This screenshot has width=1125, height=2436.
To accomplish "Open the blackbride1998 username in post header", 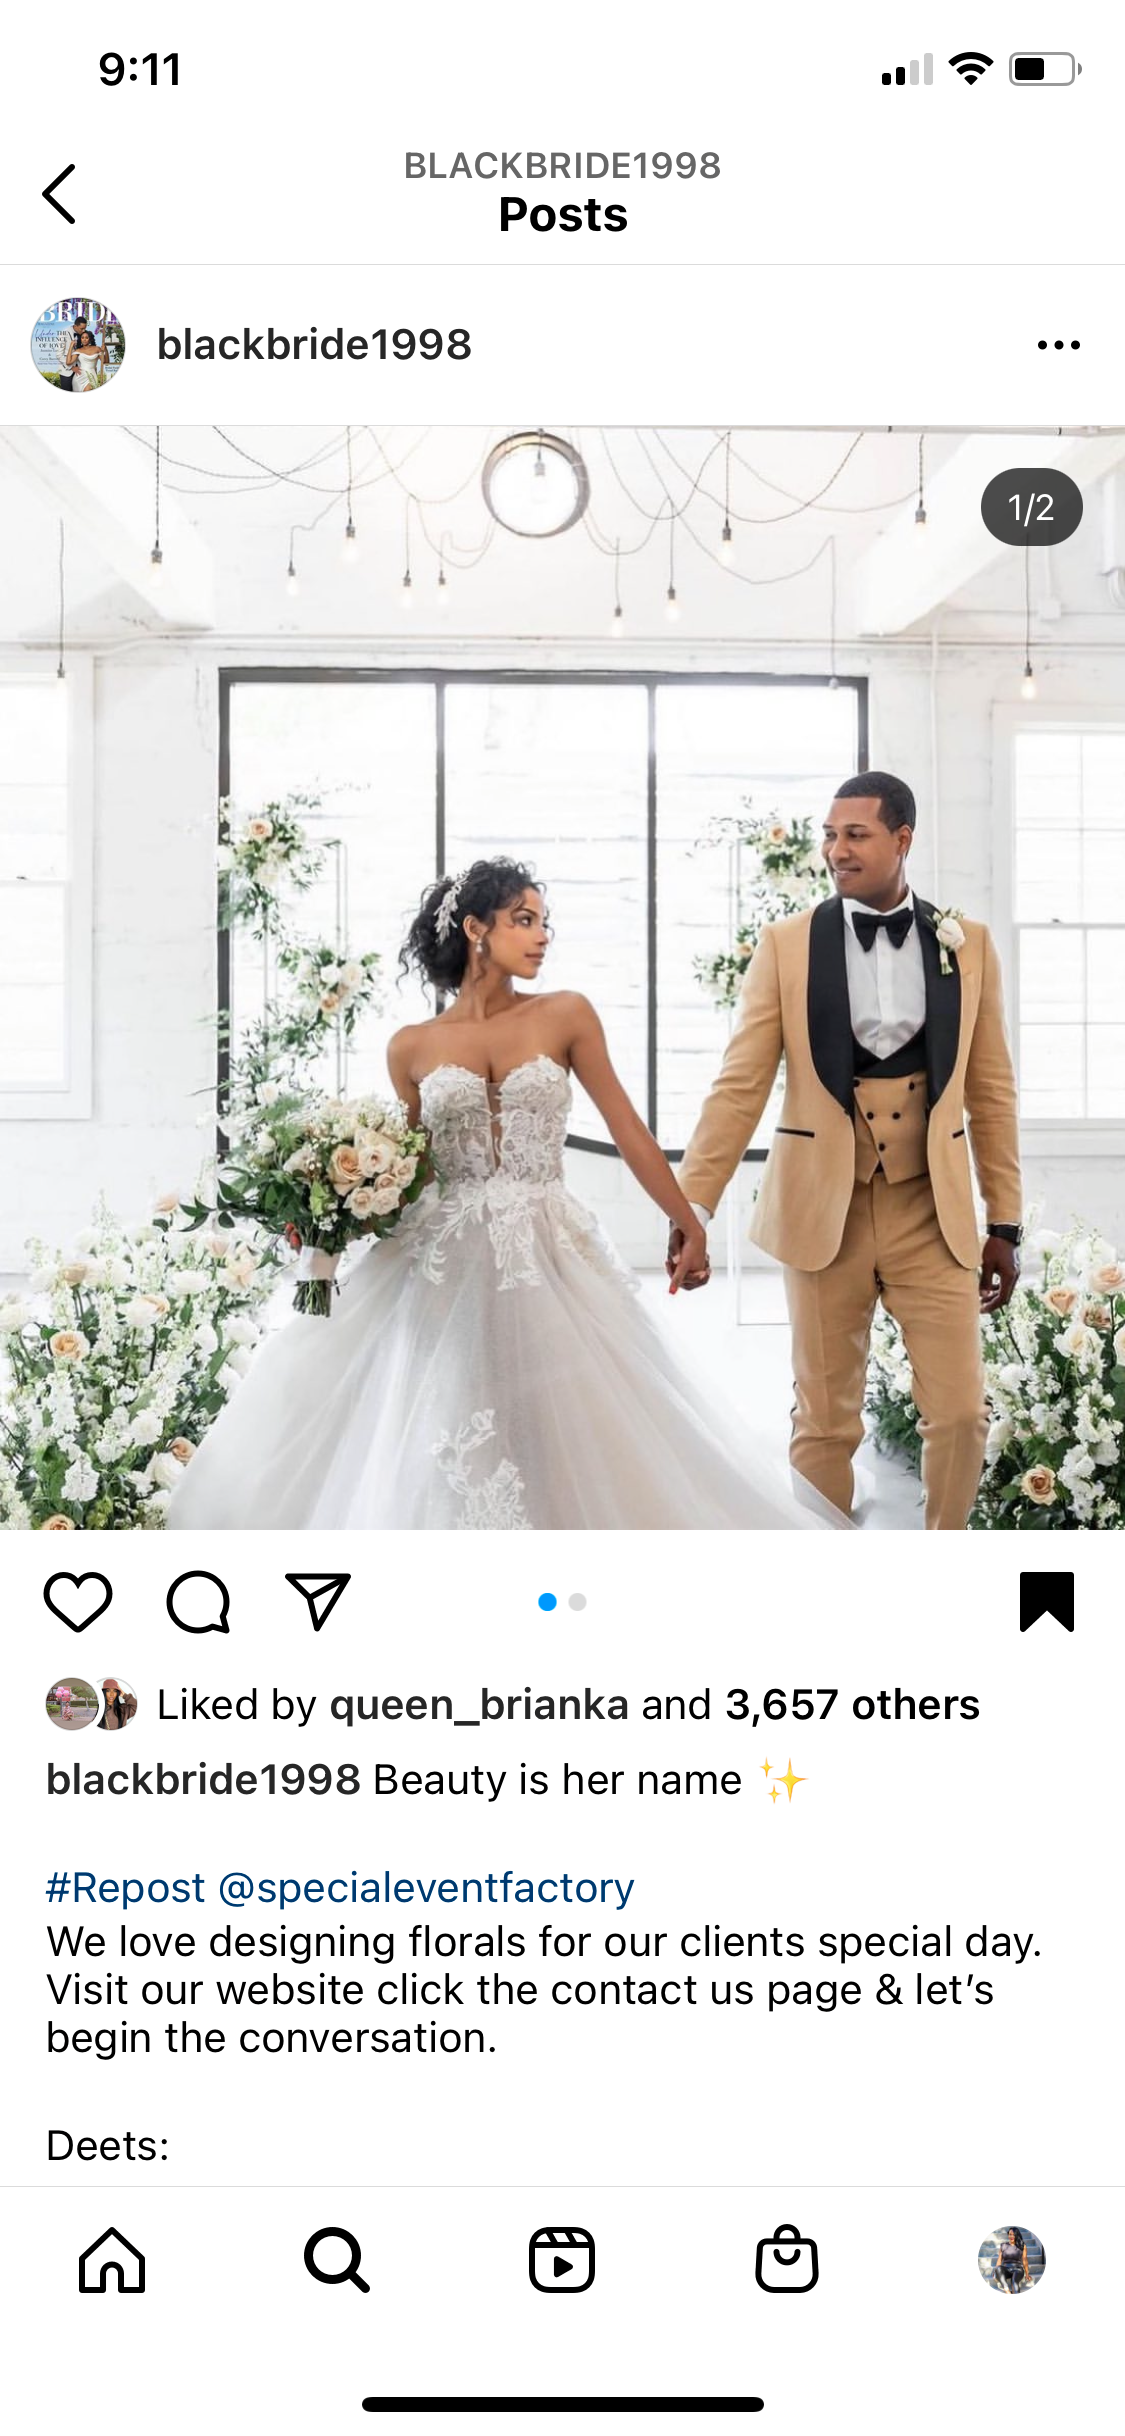I will (314, 345).
